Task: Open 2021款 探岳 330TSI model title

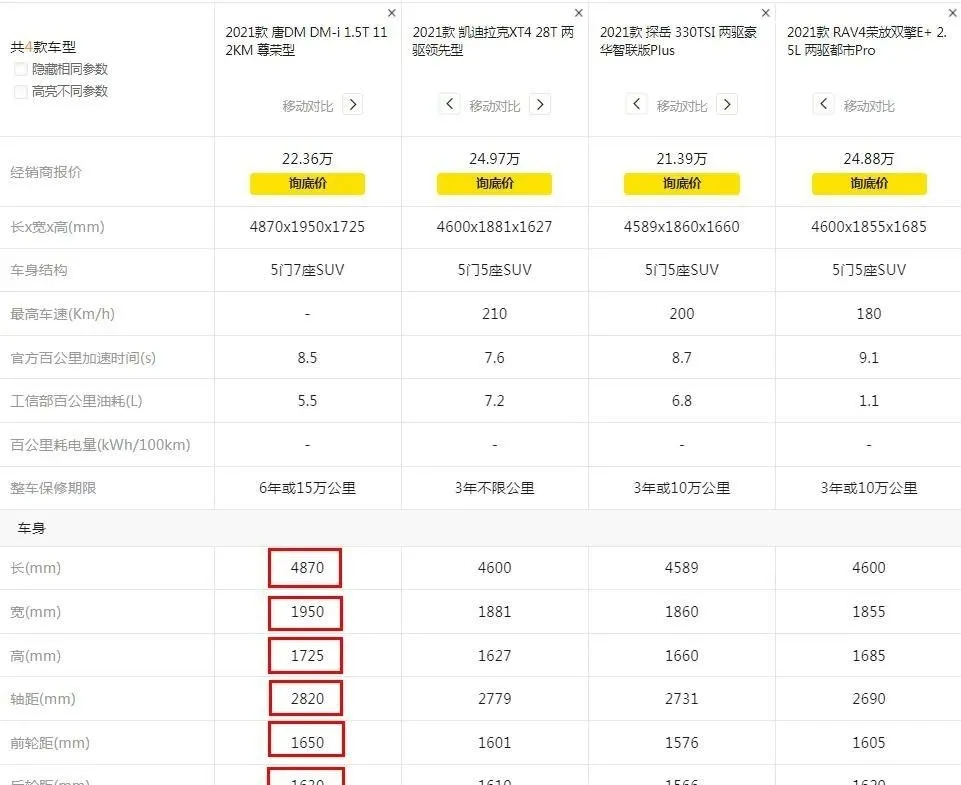Action: (x=678, y=41)
